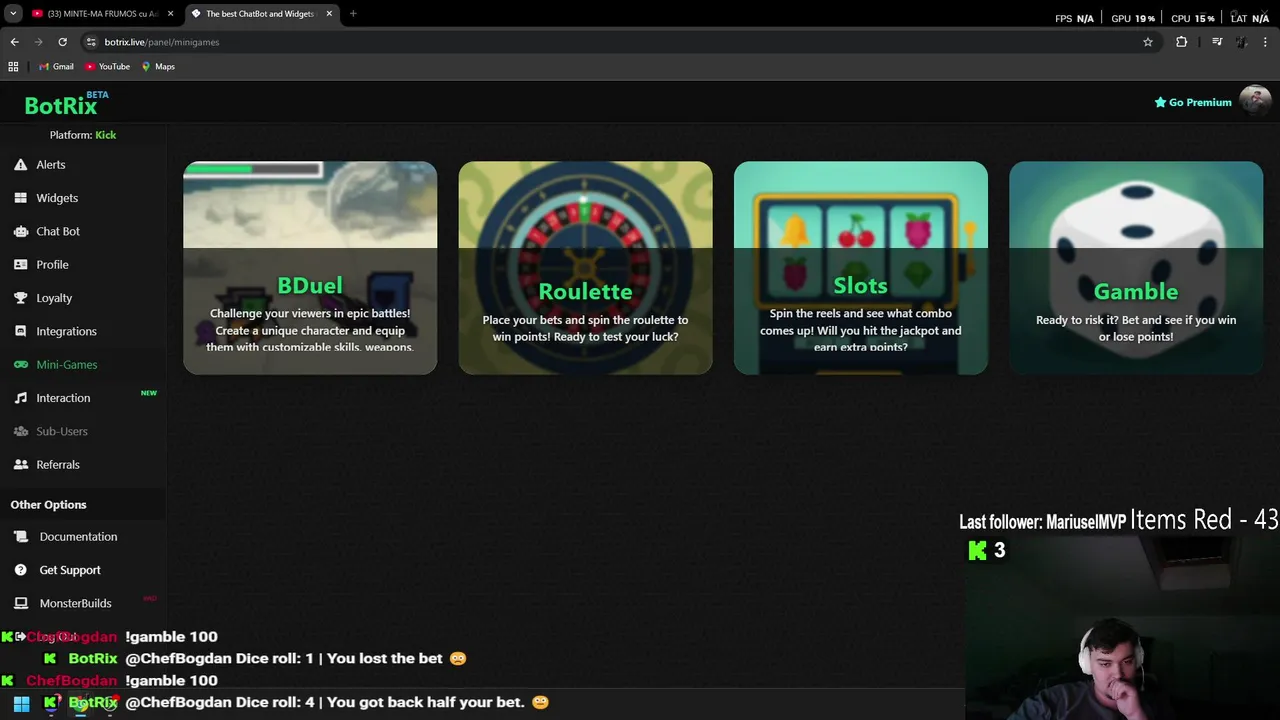Select the Mini-Games controller icon
Image resolution: width=1280 pixels, height=720 pixels.
(20, 365)
